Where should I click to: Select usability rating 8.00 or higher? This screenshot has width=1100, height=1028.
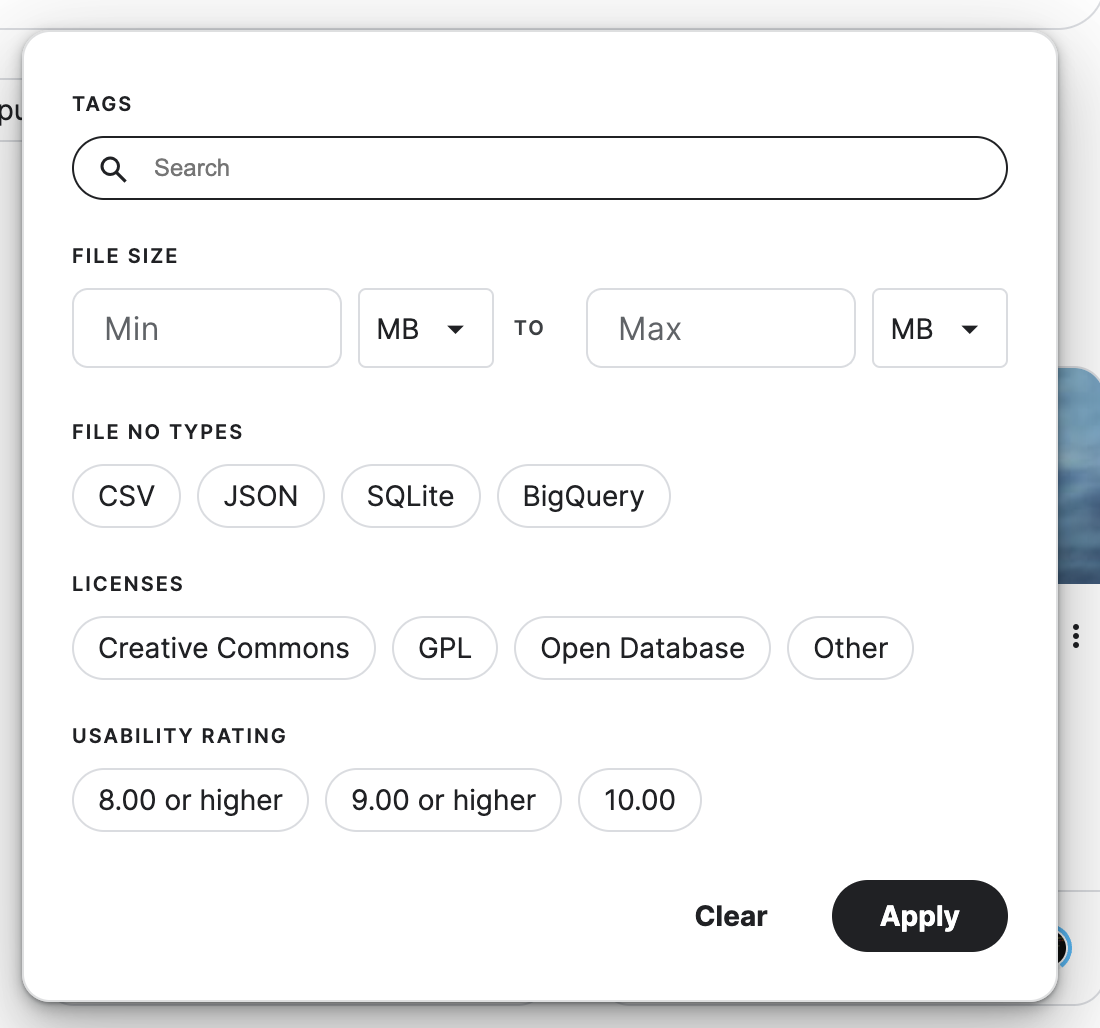coord(190,800)
